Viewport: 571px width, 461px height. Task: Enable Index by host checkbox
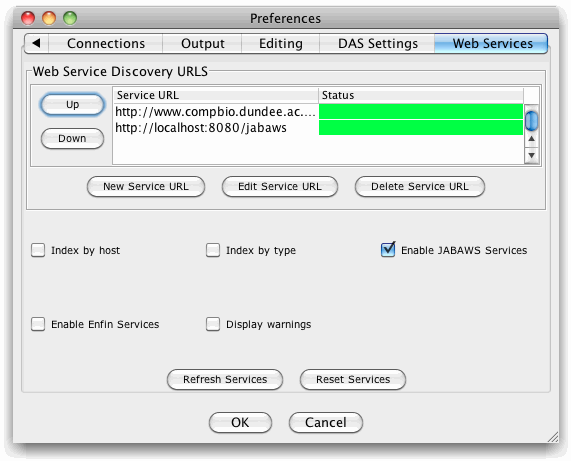click(38, 250)
